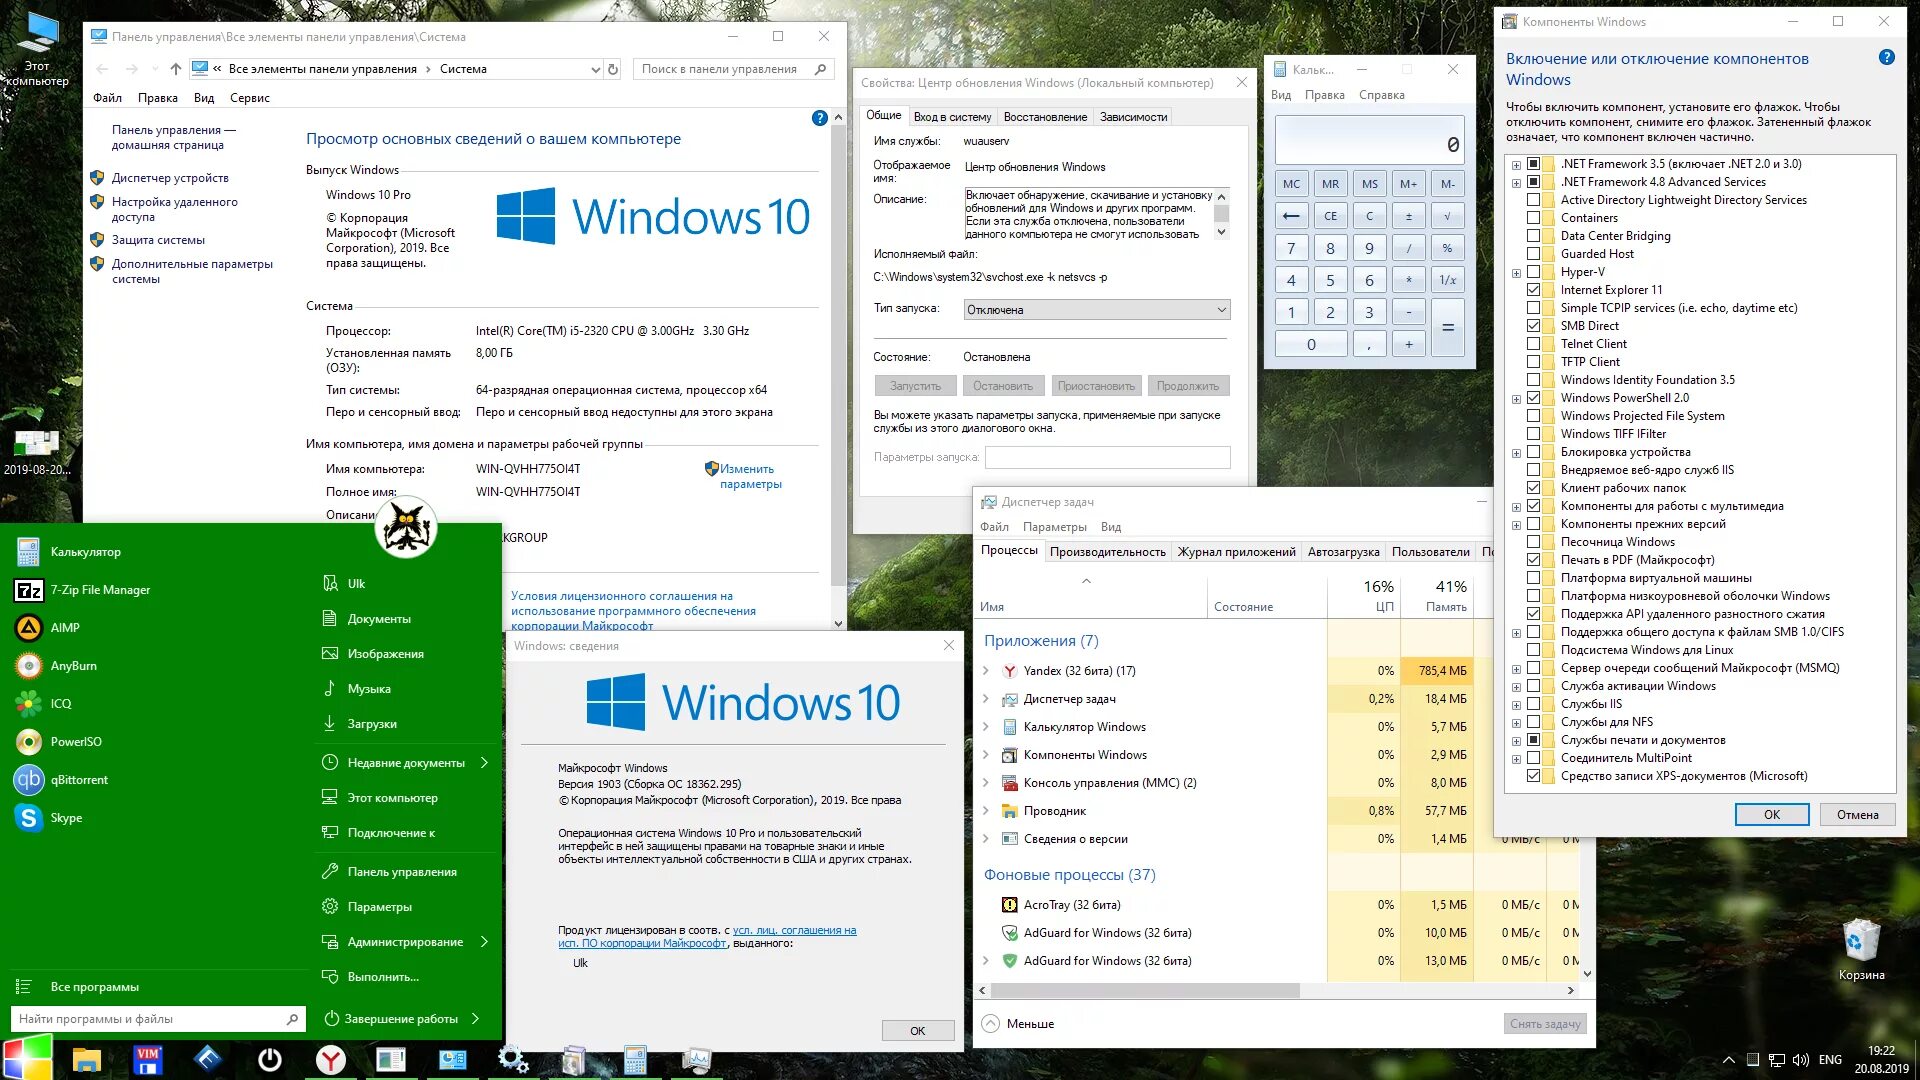The width and height of the screenshot is (1920, 1080).
Task: Click the refresh button in Control Panel address bar
Action: click(x=613, y=69)
